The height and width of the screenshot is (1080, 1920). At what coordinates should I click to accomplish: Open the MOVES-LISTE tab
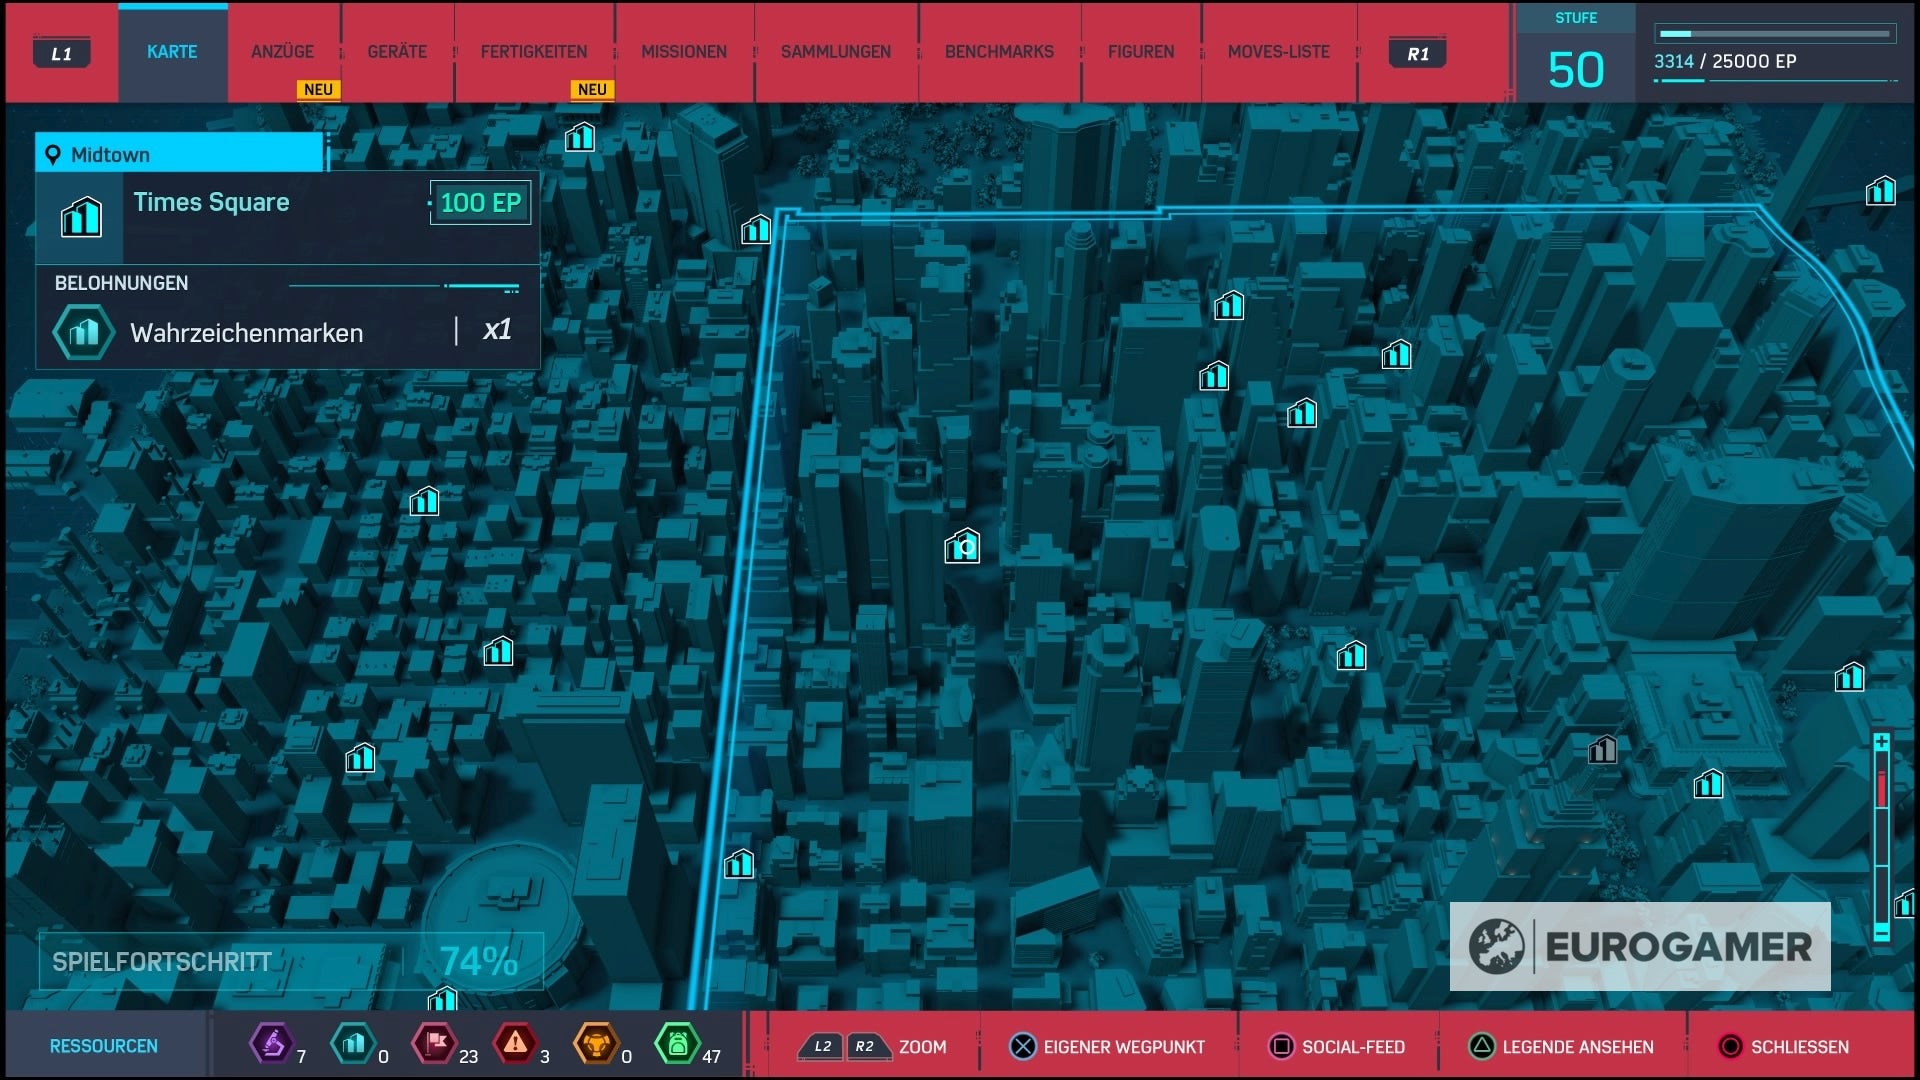(1279, 52)
